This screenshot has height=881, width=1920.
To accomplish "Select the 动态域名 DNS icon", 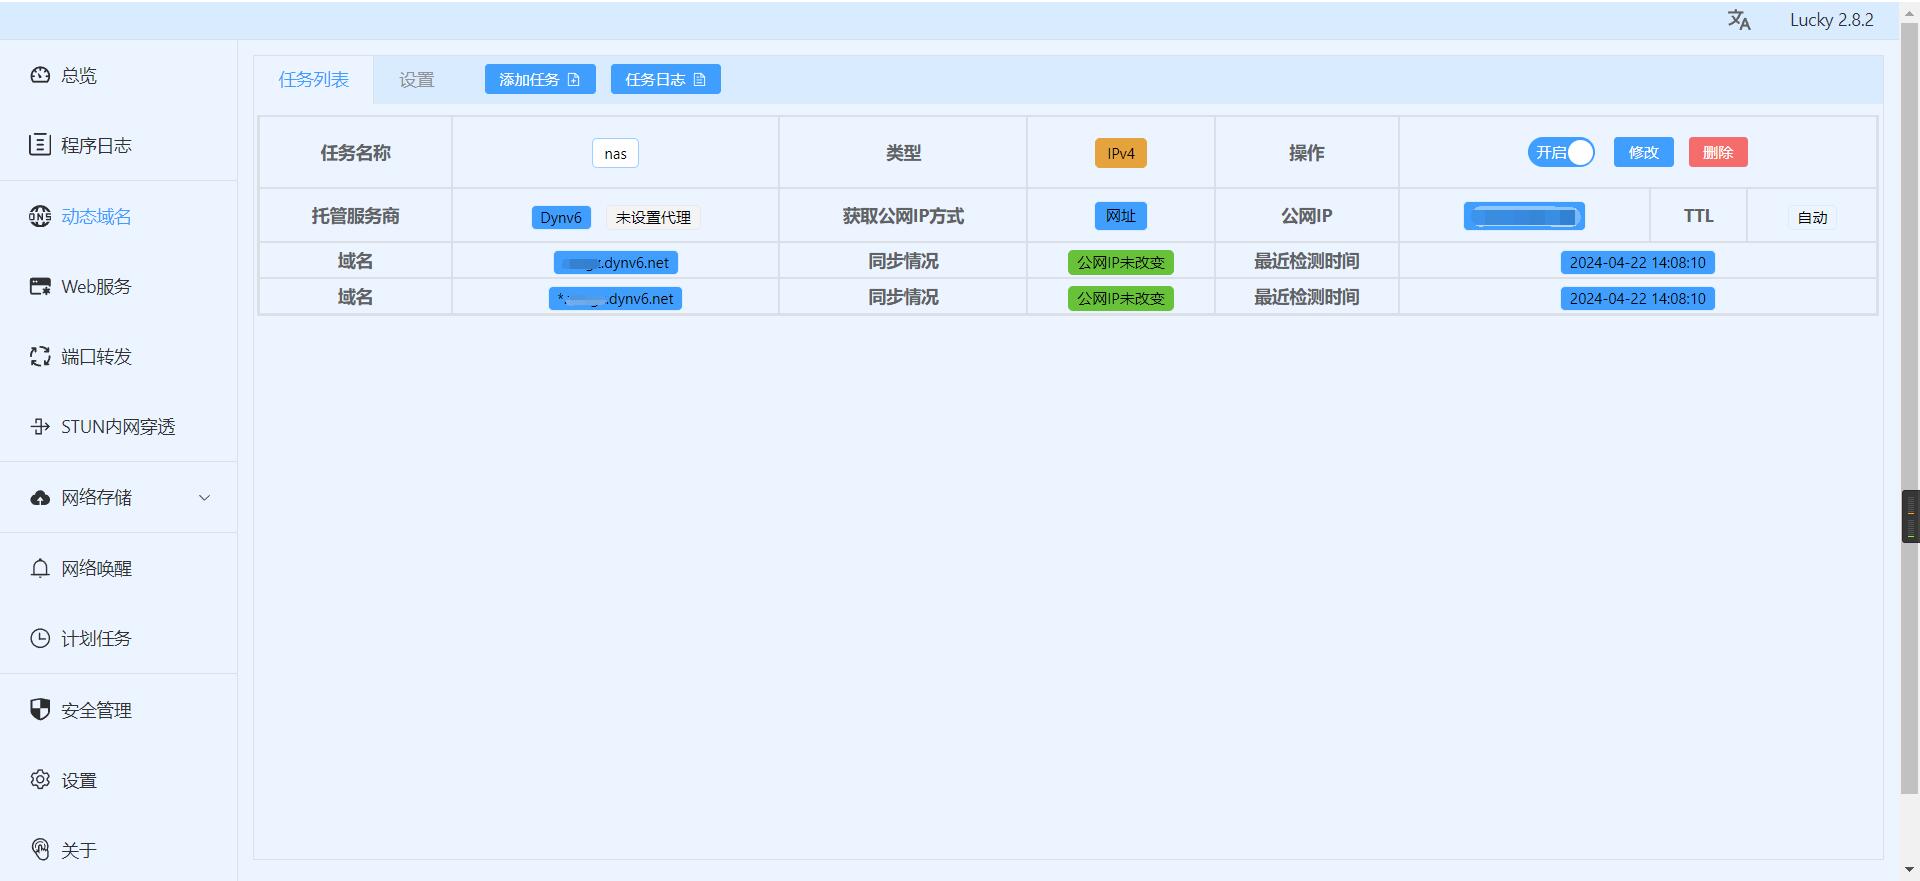I will (40, 216).
